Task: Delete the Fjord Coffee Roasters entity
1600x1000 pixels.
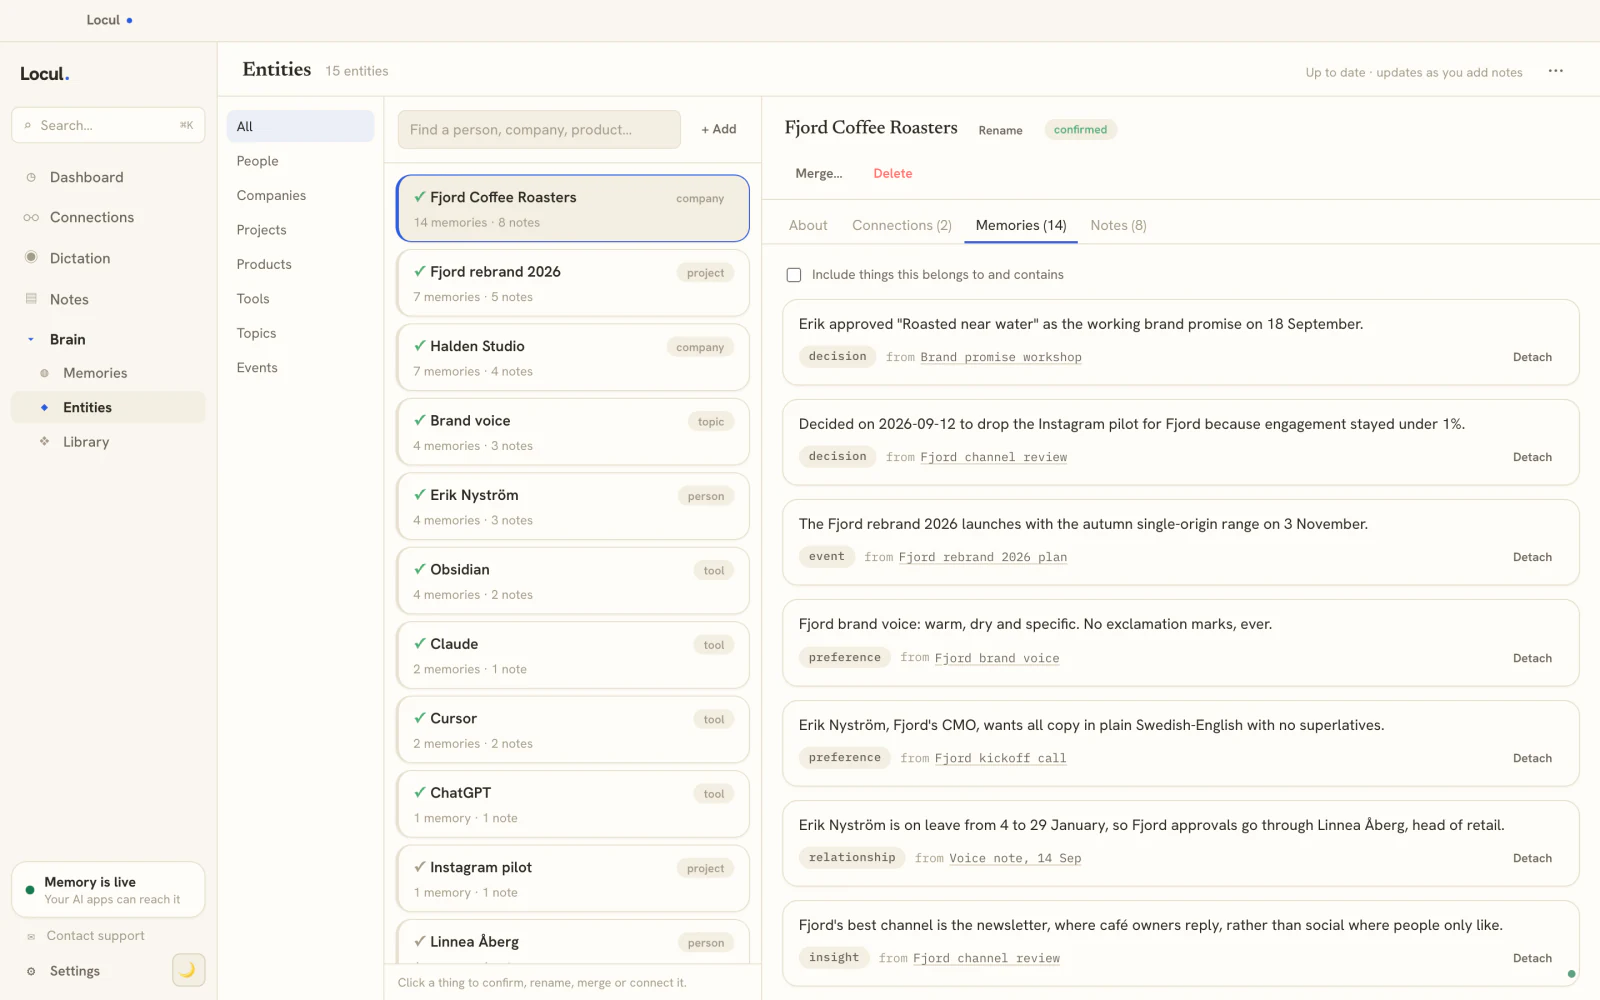Action: coord(893,173)
